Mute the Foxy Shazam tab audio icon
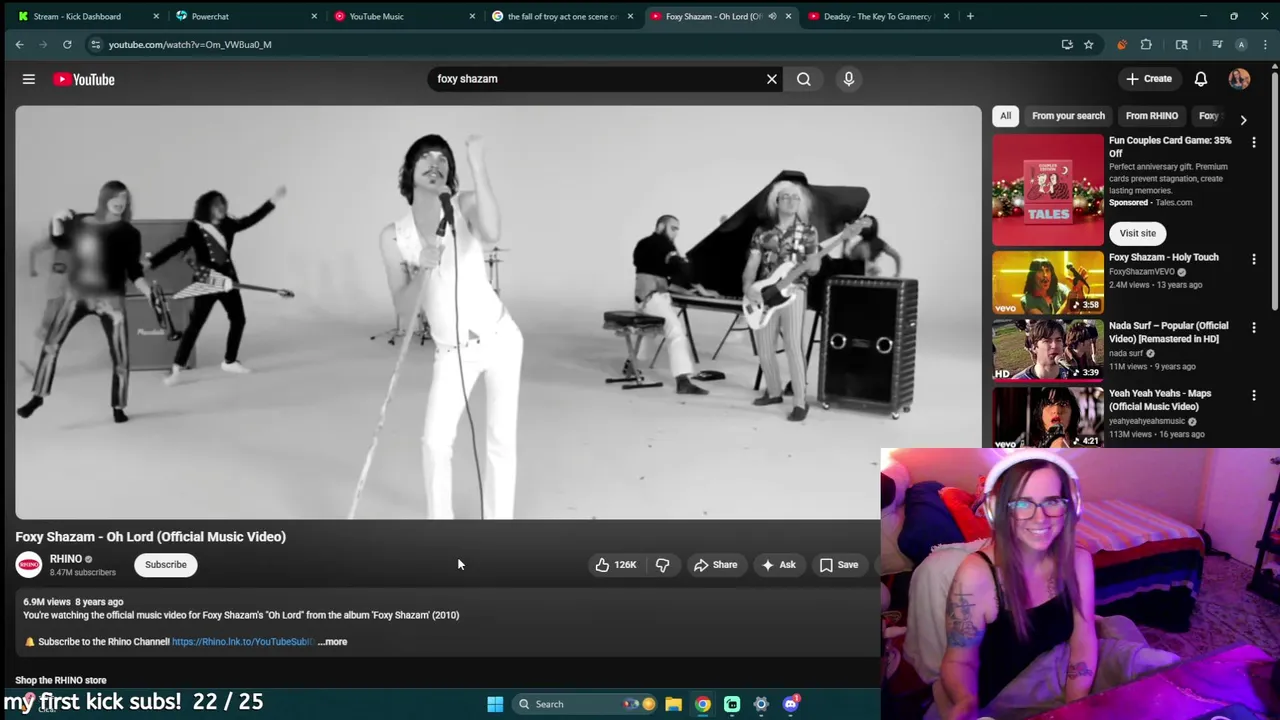The image size is (1280, 720). (772, 16)
